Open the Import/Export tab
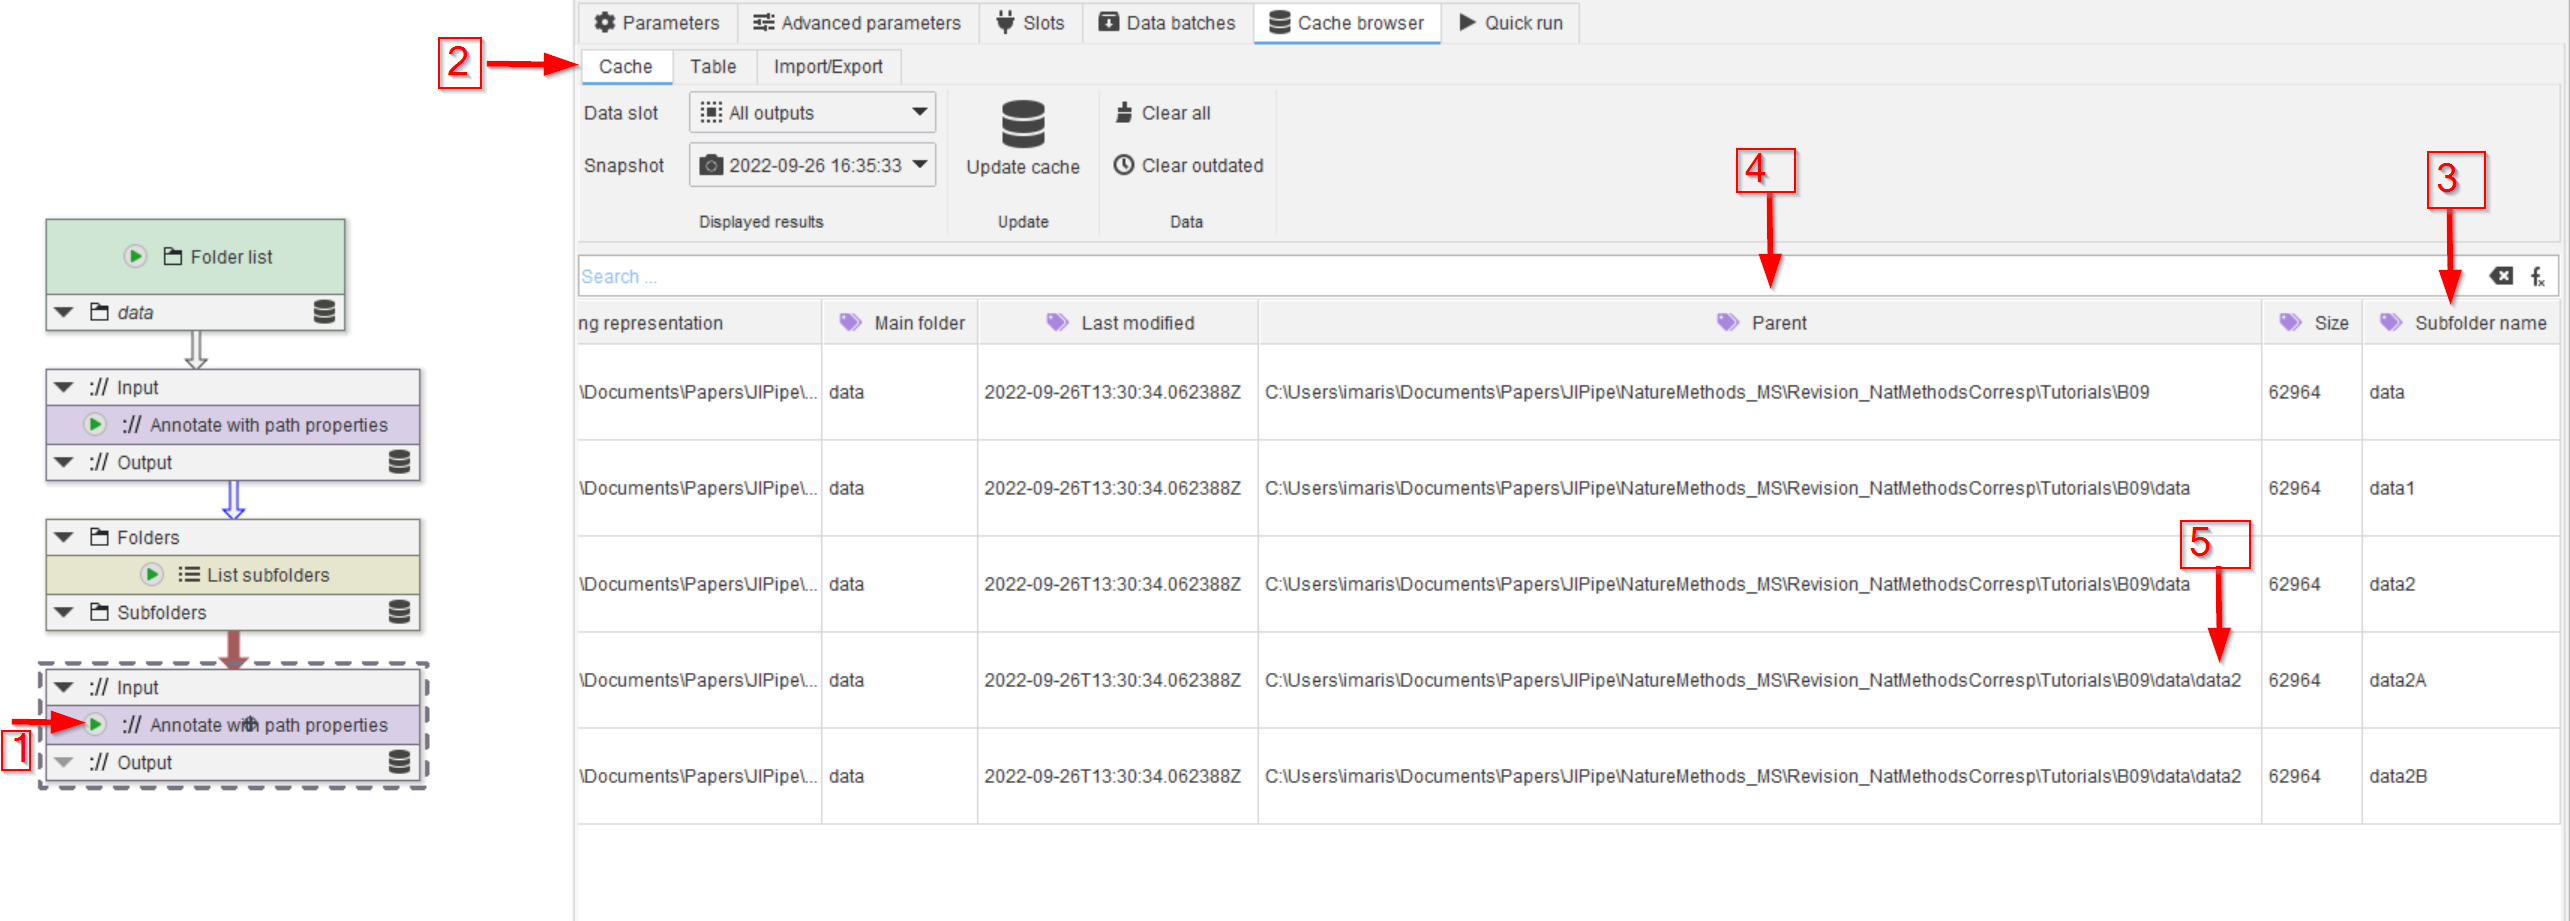The height and width of the screenshot is (921, 2570). pos(827,67)
